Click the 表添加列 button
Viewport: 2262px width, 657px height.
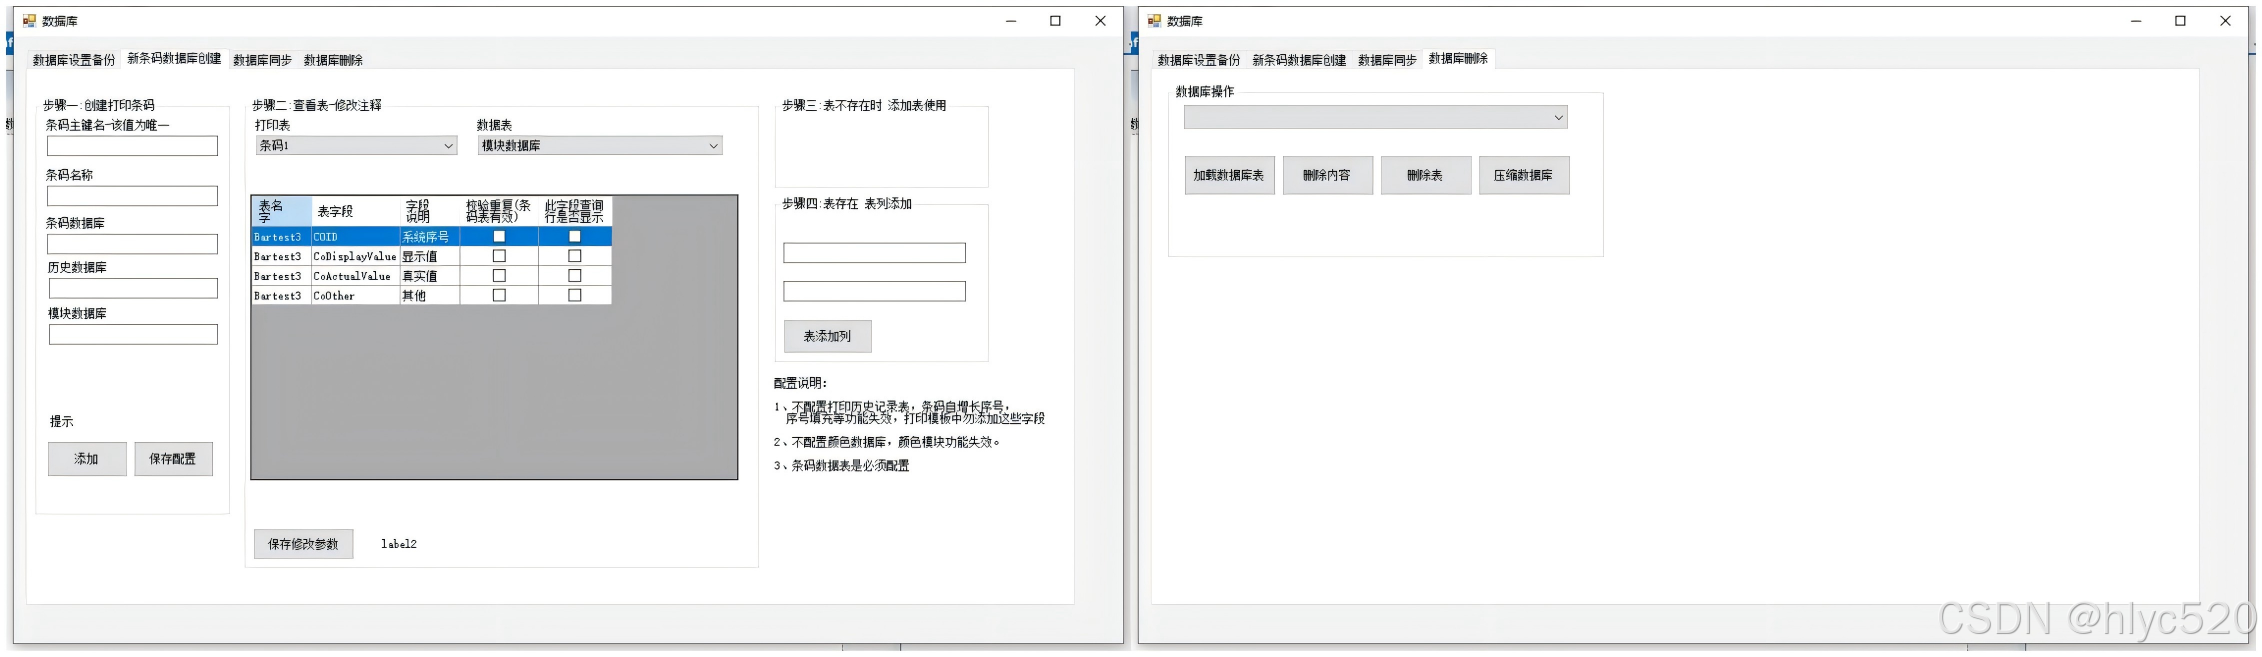(827, 337)
